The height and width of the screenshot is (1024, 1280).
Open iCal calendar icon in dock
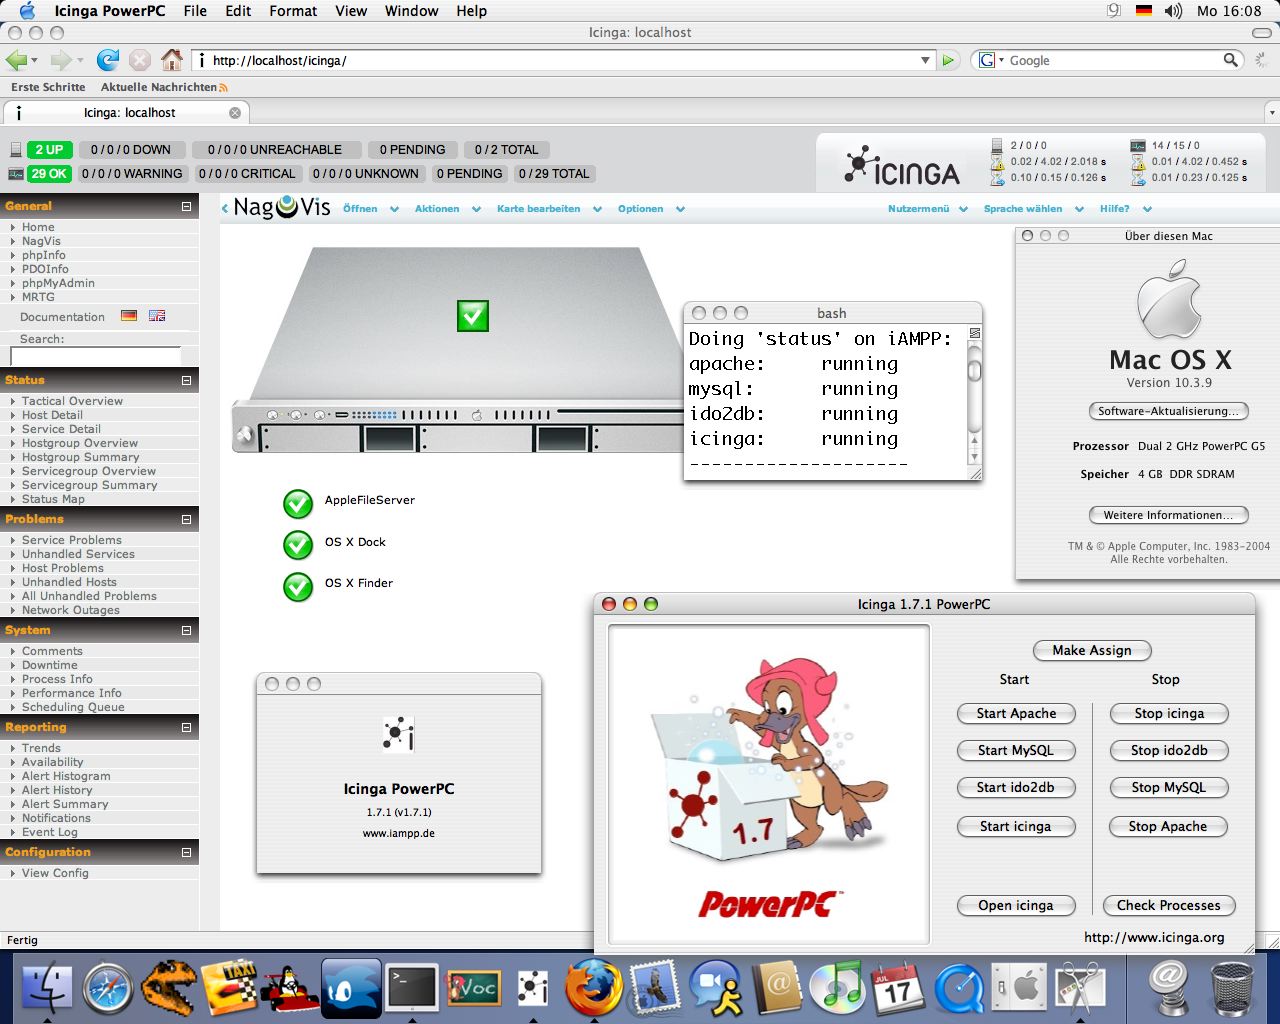897,988
